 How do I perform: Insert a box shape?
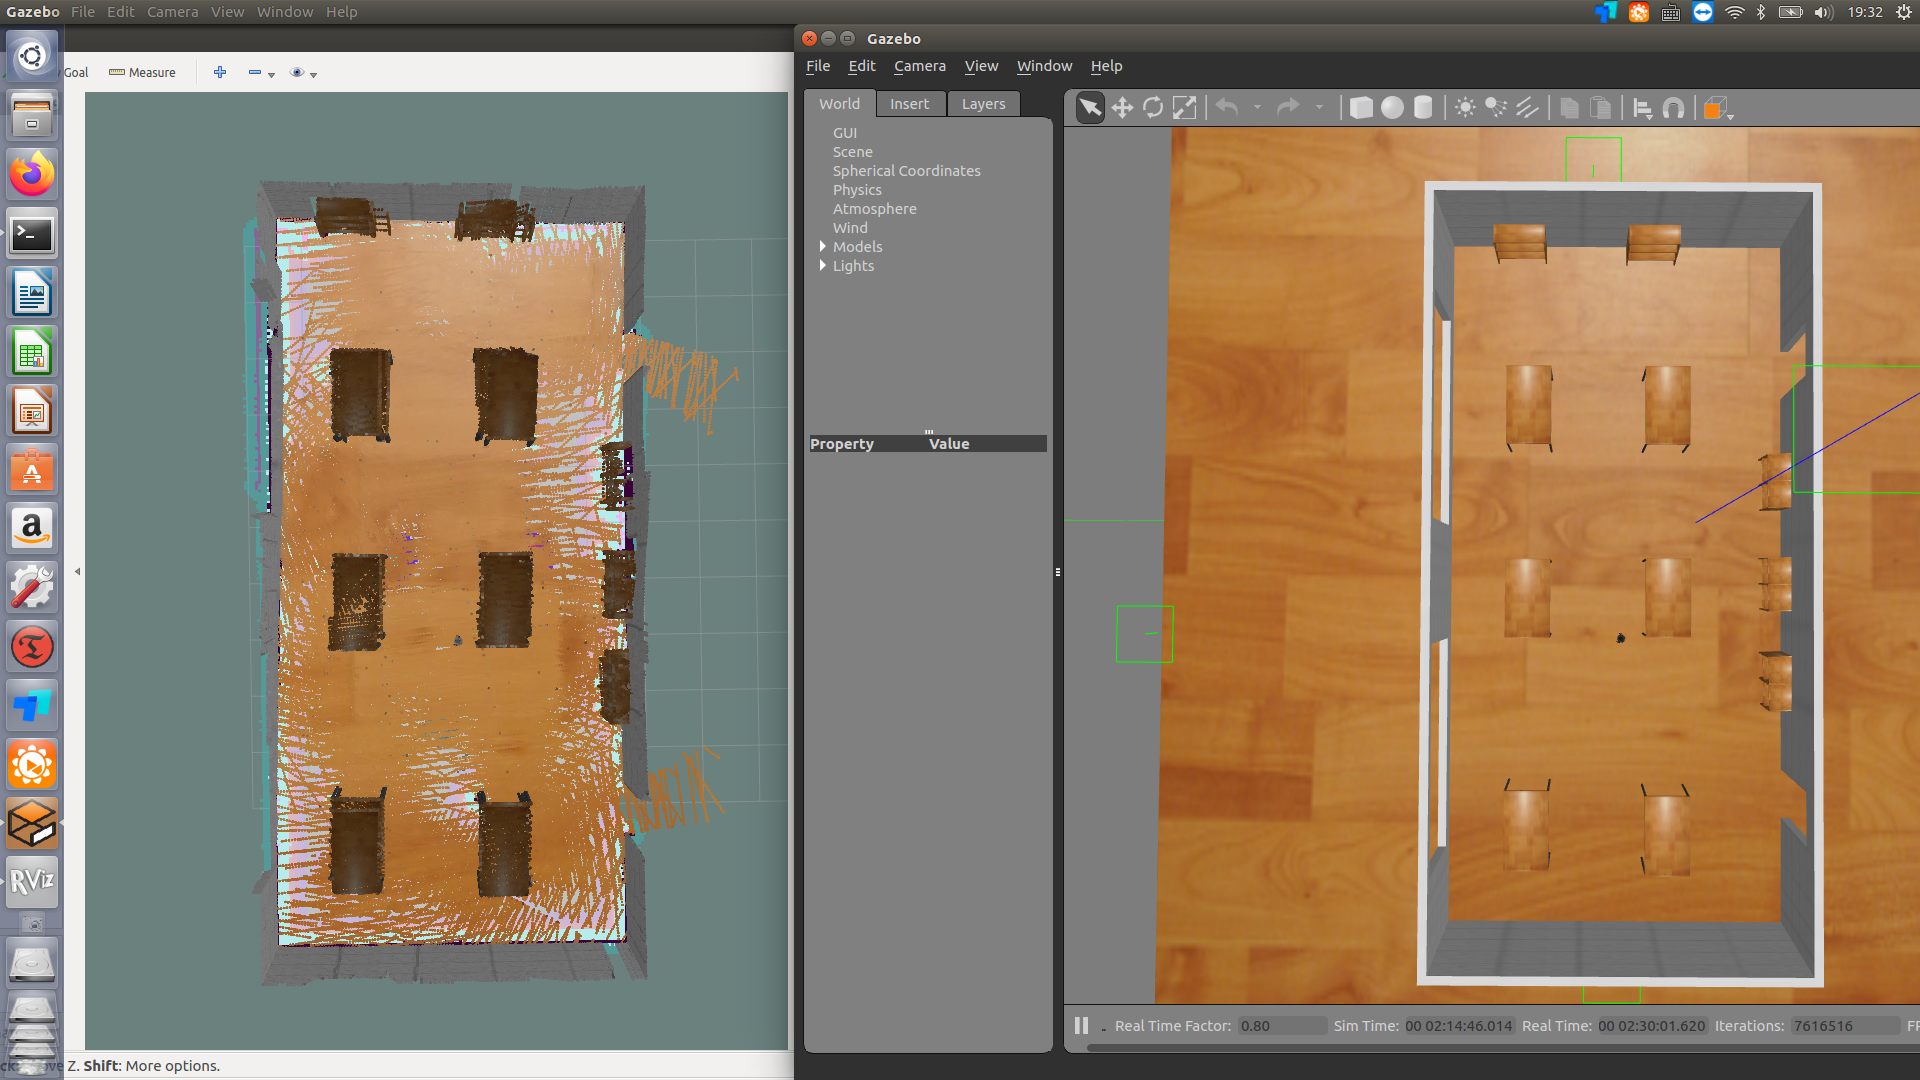[1360, 108]
